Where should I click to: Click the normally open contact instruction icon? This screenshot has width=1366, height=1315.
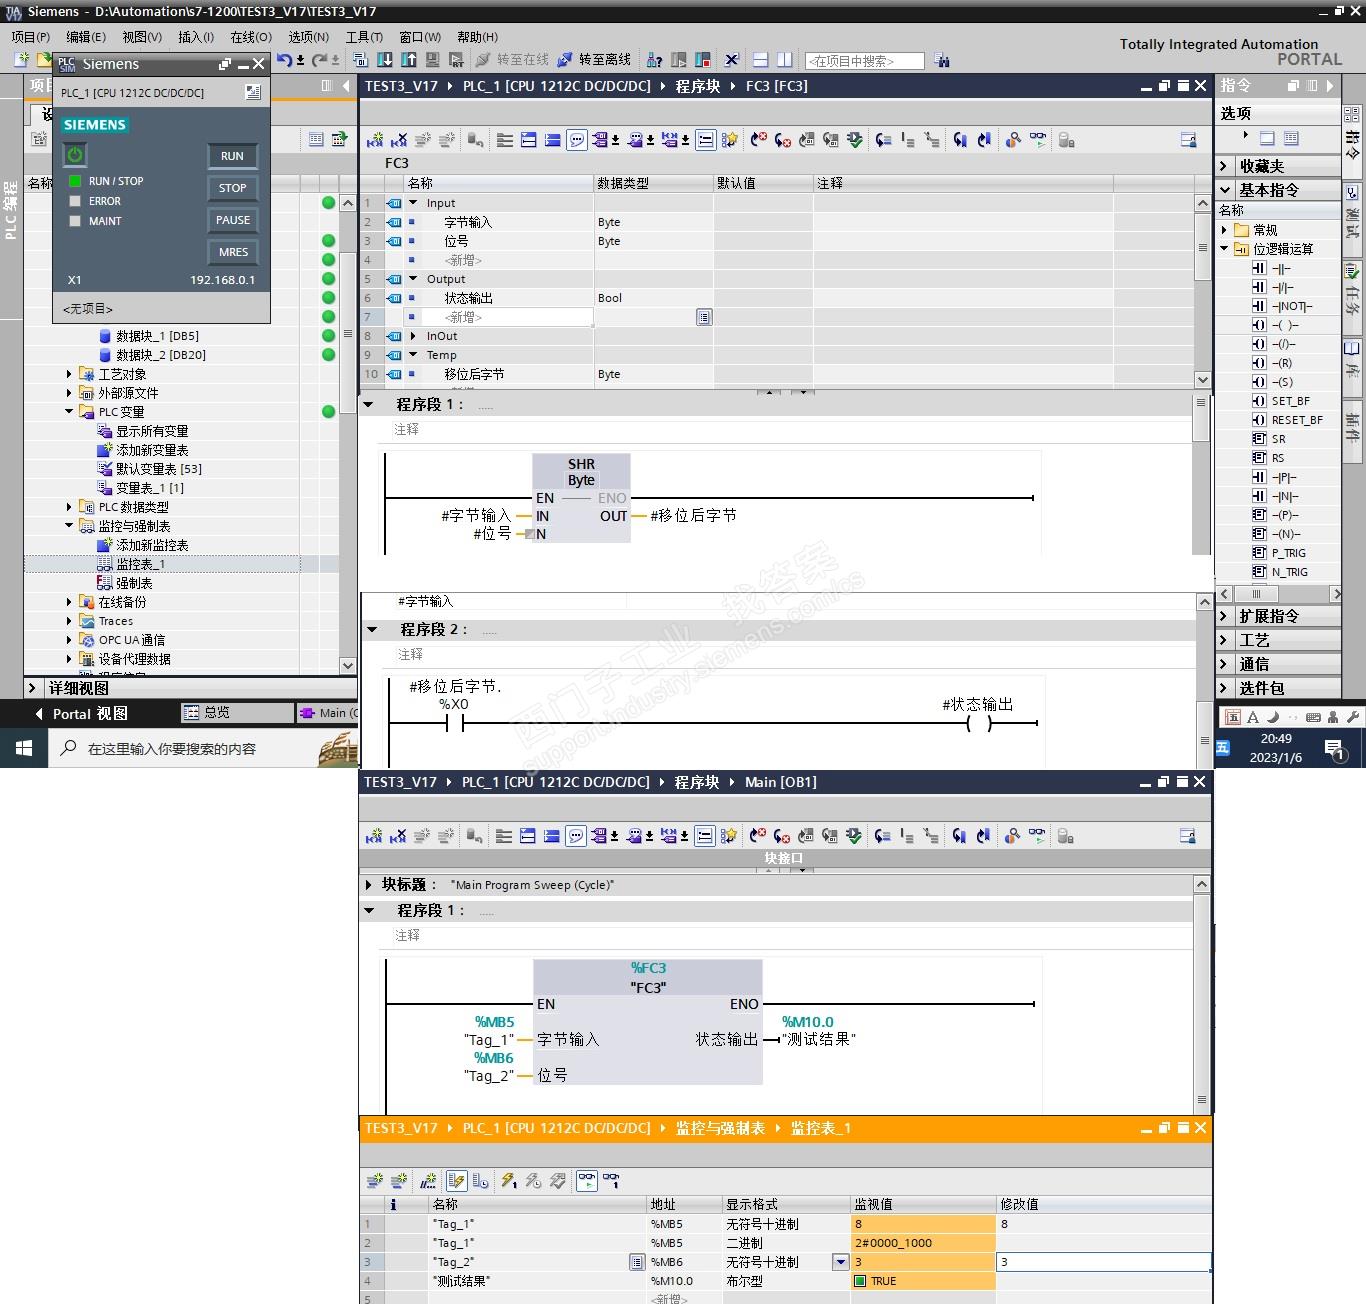tap(1259, 268)
